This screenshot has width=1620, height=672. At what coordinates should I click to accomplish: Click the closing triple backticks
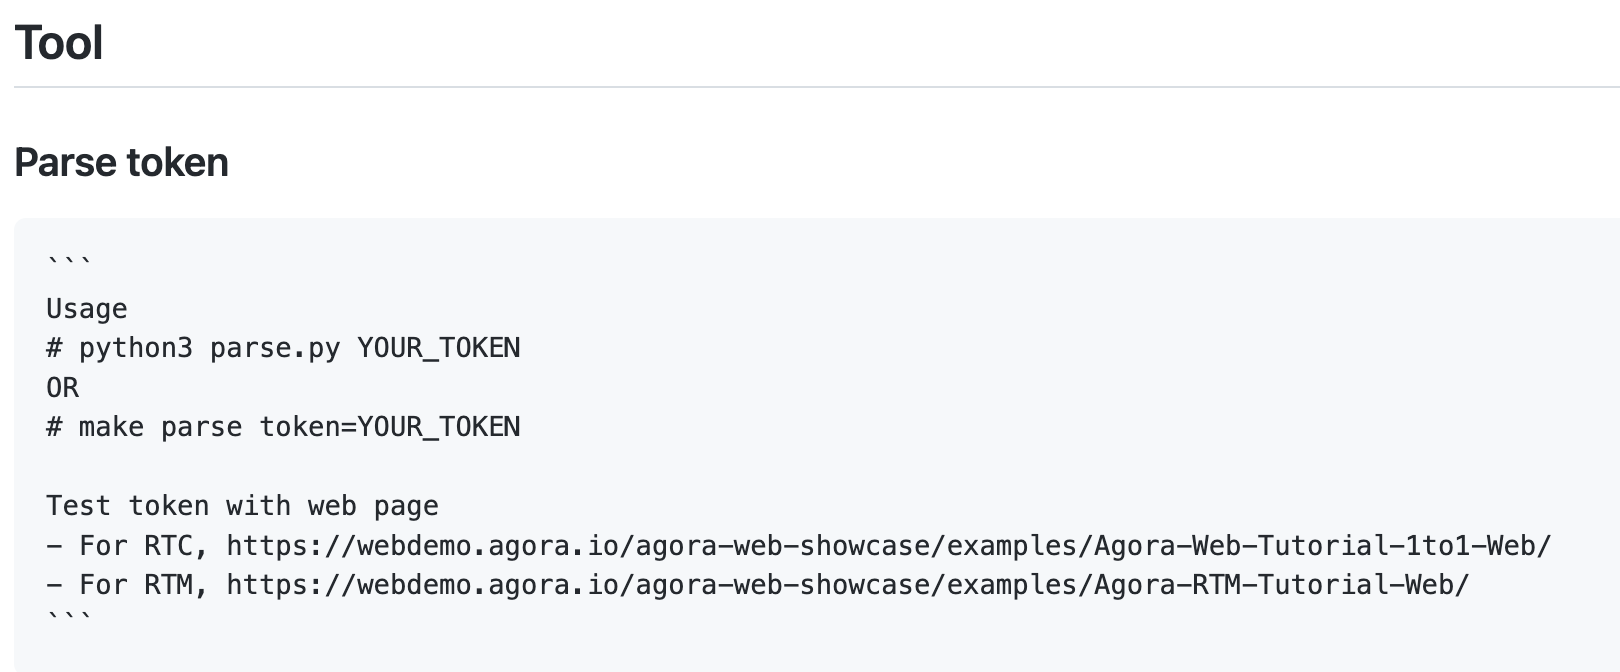click(x=69, y=618)
